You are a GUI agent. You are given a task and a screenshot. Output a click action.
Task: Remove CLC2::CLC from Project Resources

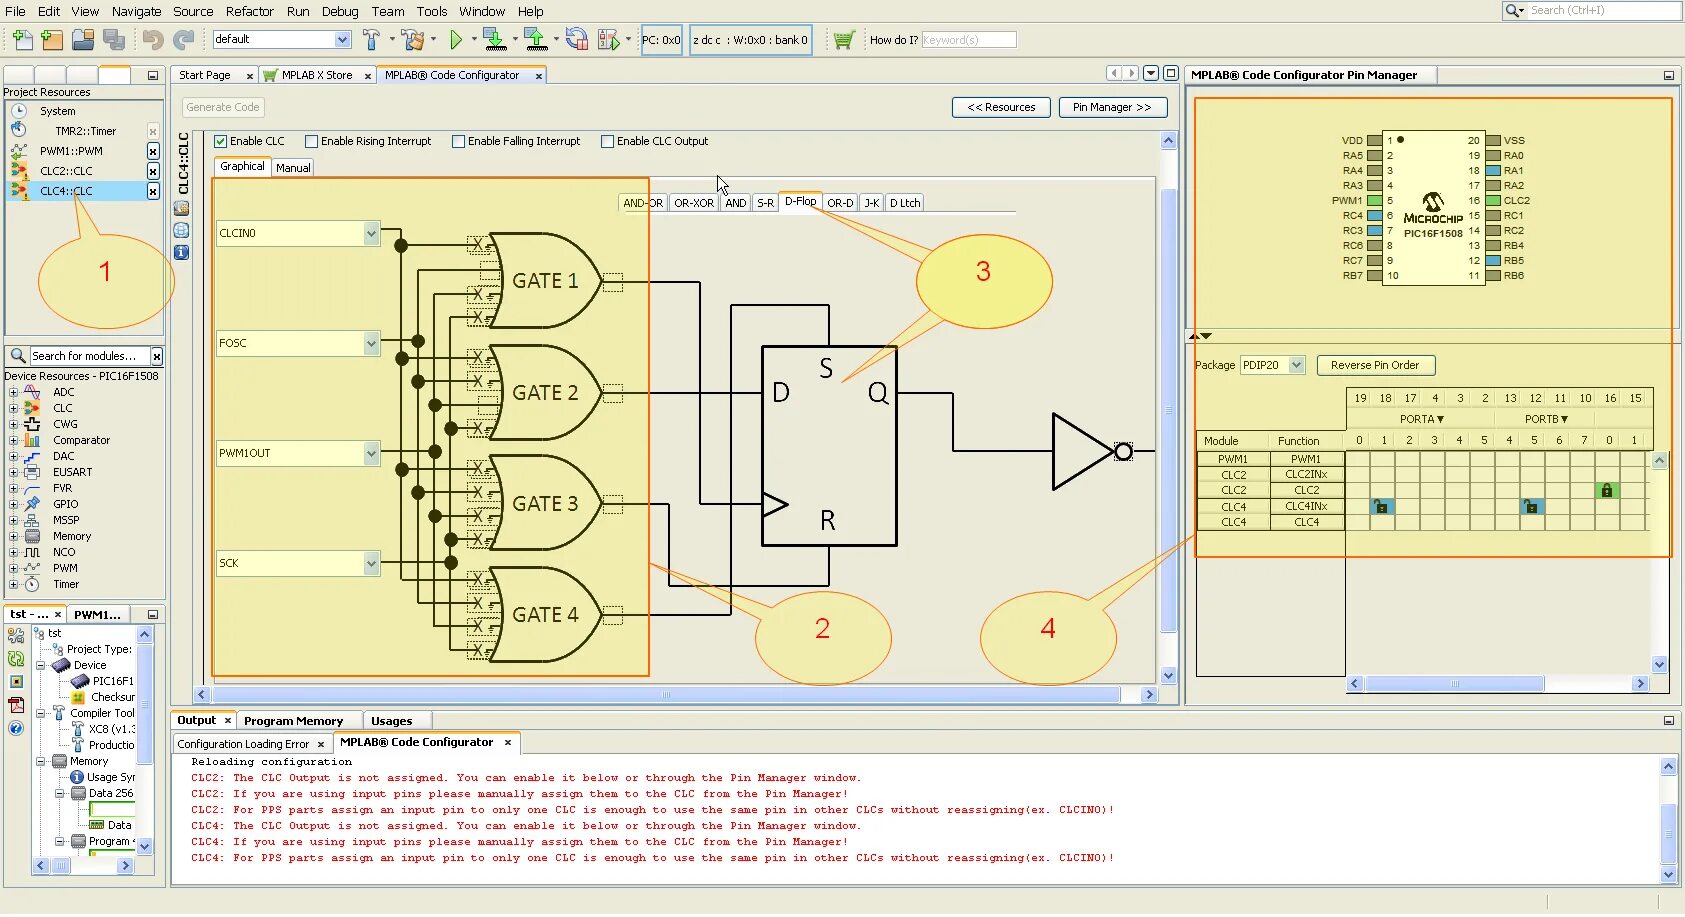coord(153,171)
